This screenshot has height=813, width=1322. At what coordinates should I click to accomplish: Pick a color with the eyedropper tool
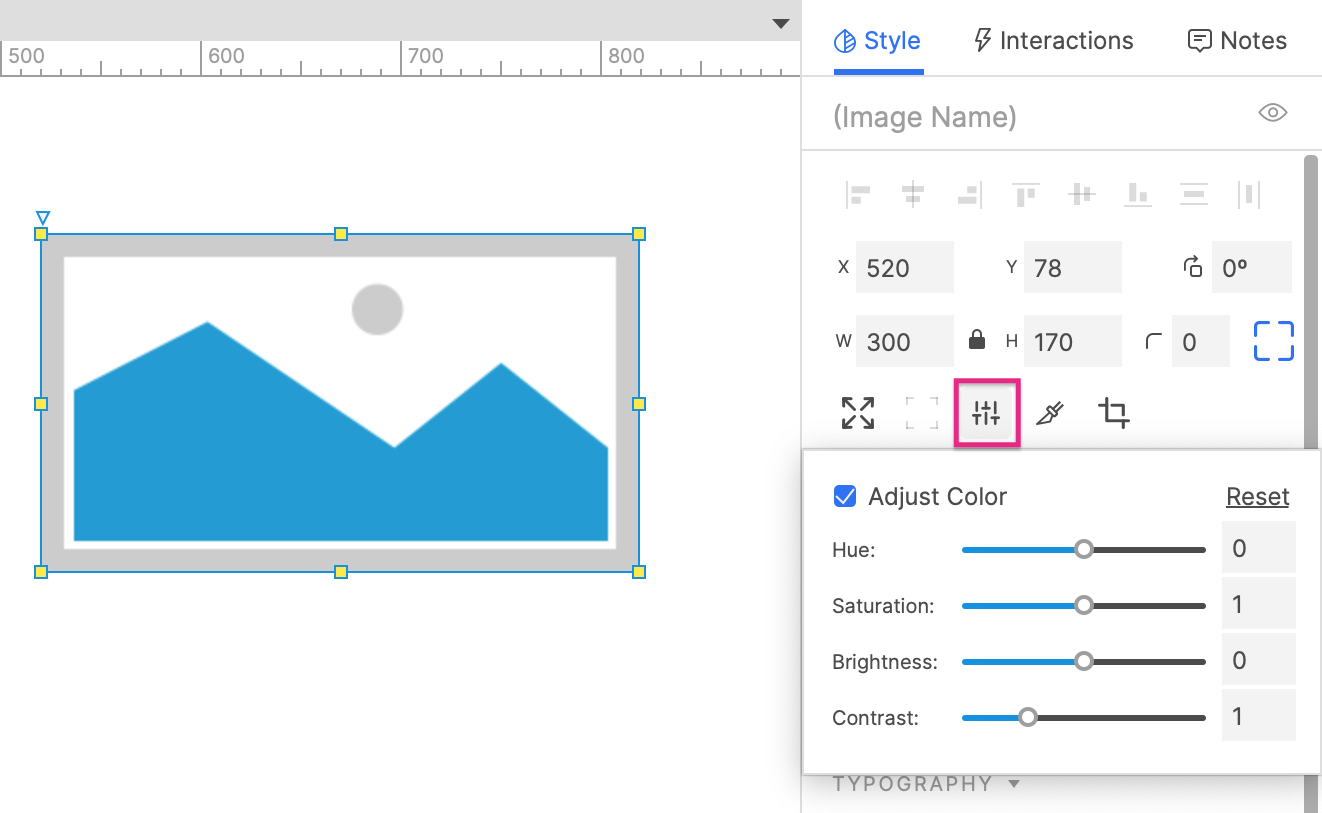pyautogui.click(x=1049, y=412)
